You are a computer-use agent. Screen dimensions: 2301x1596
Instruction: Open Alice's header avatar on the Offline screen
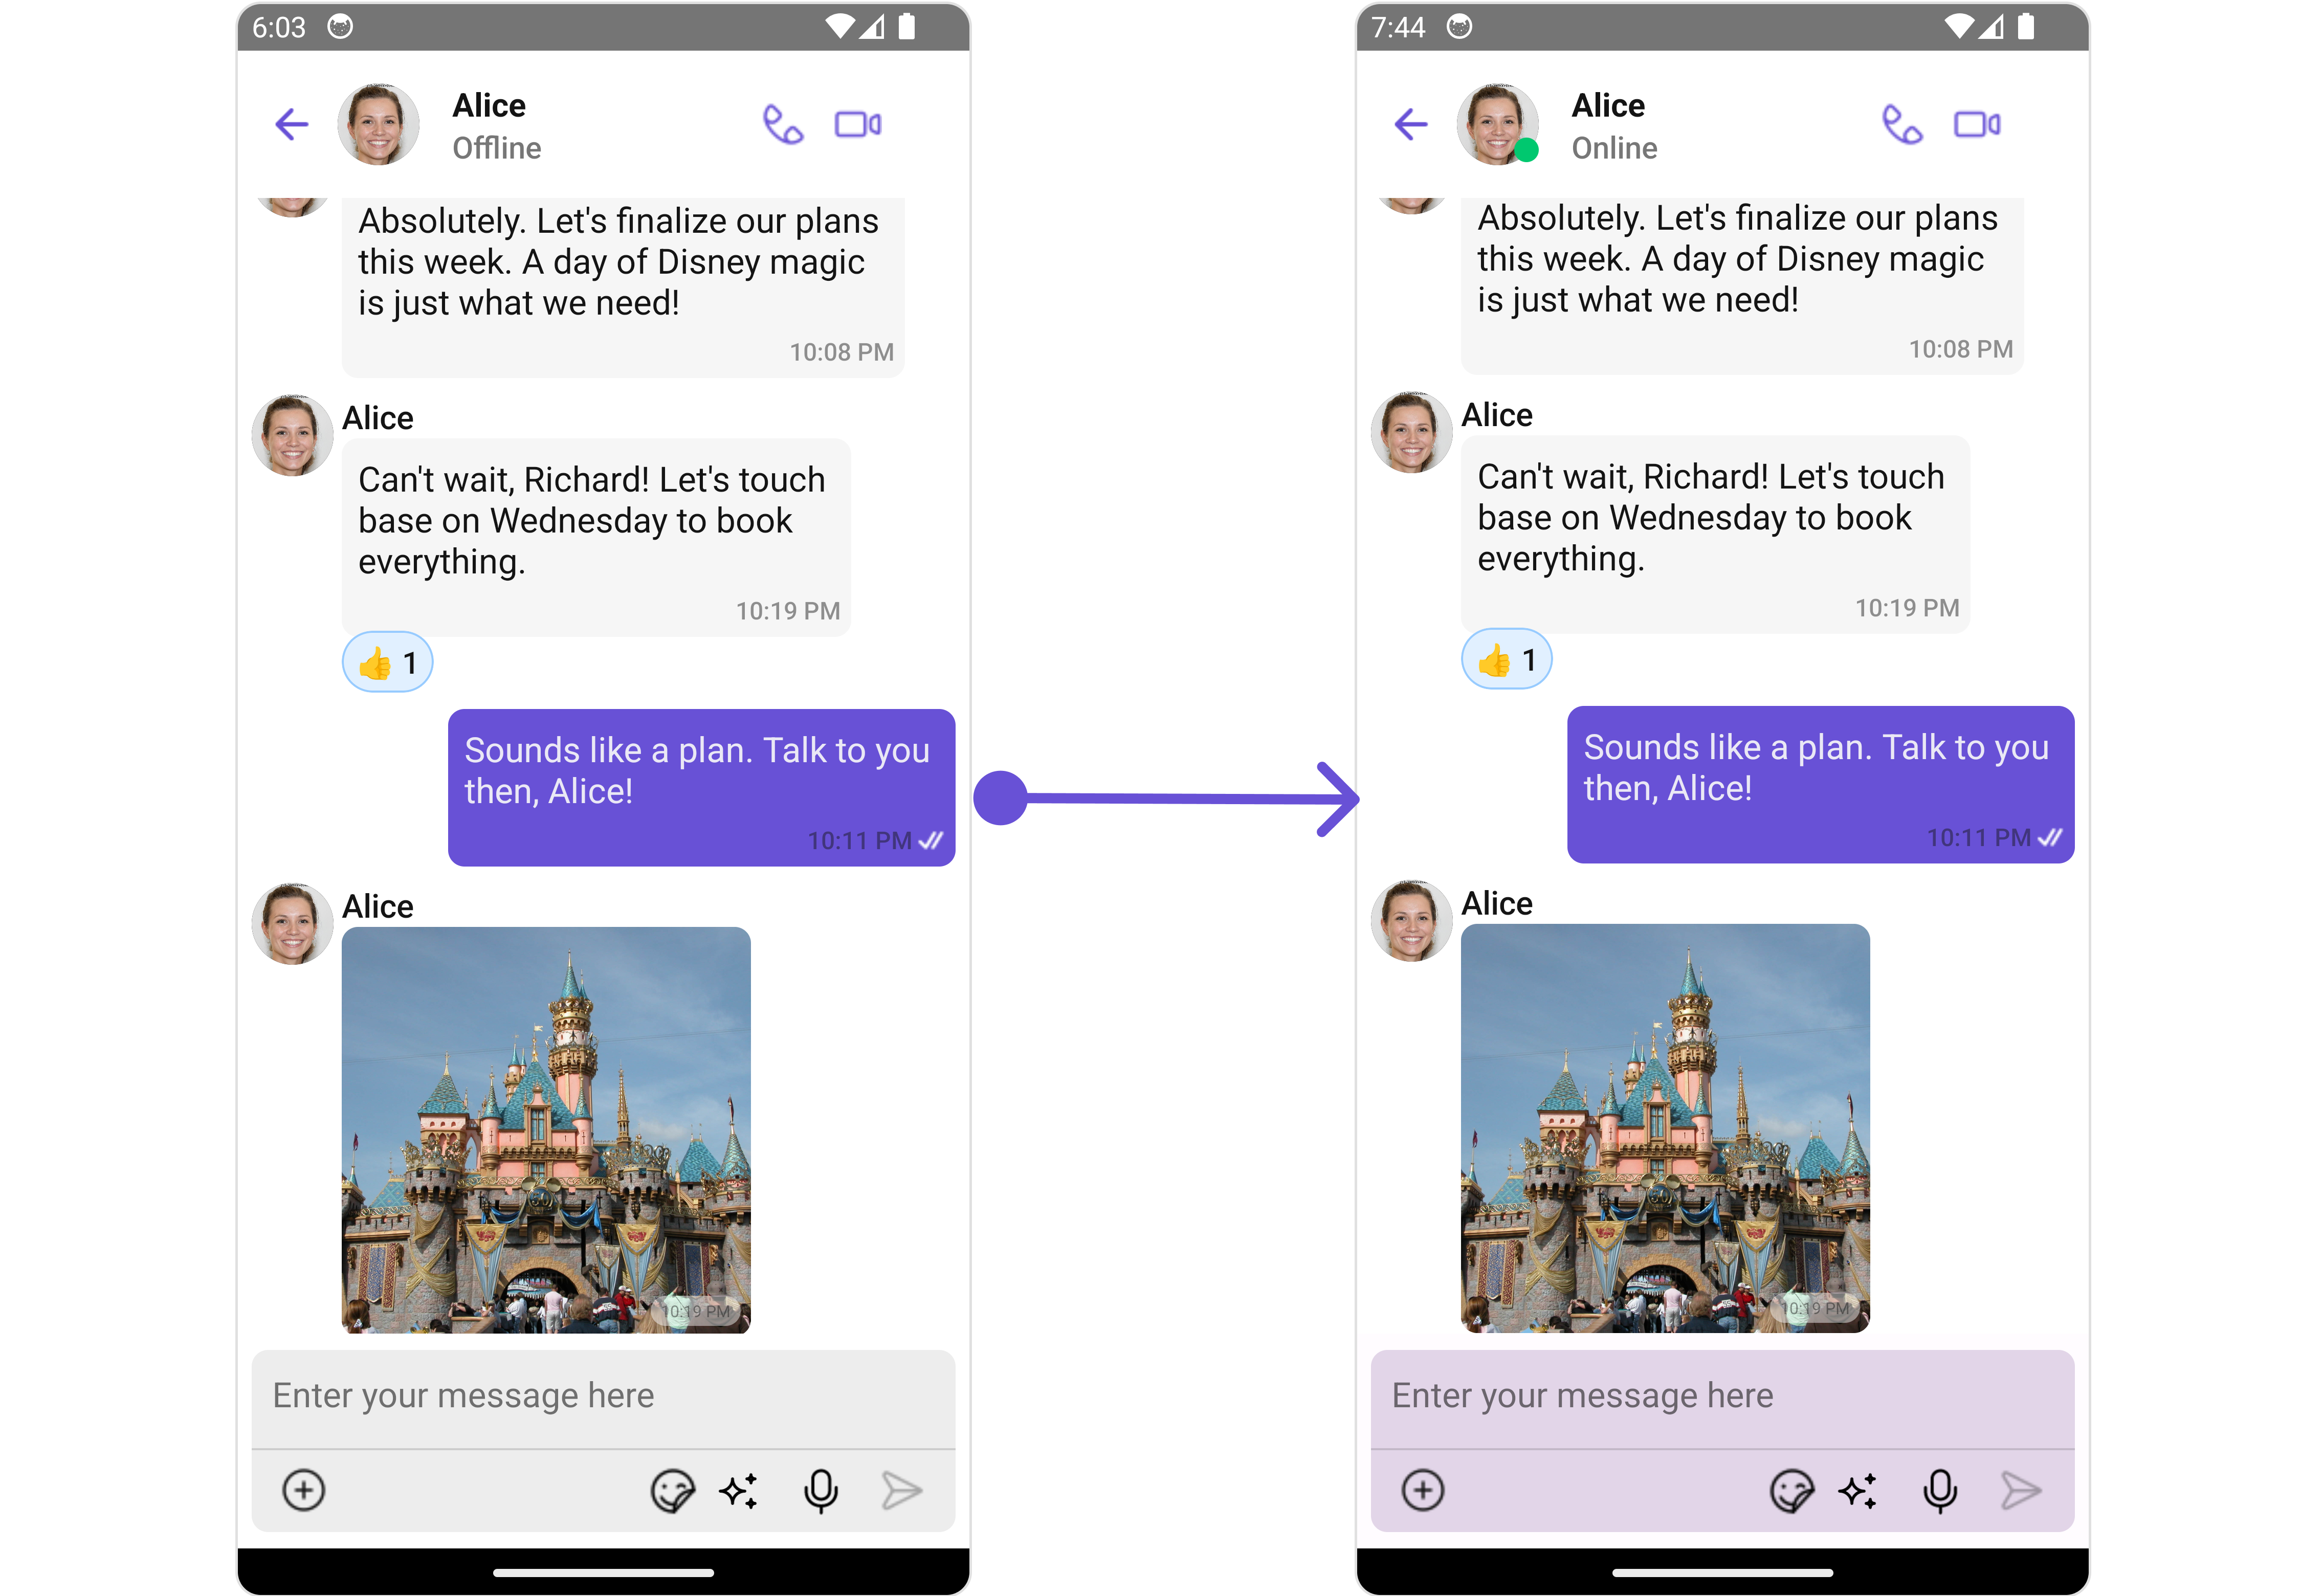[378, 124]
